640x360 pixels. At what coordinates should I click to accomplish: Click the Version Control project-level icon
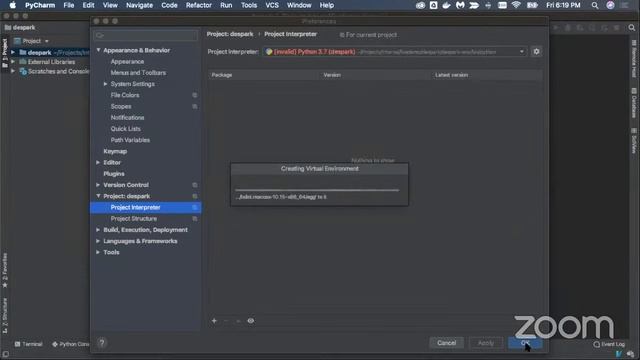coord(195,185)
